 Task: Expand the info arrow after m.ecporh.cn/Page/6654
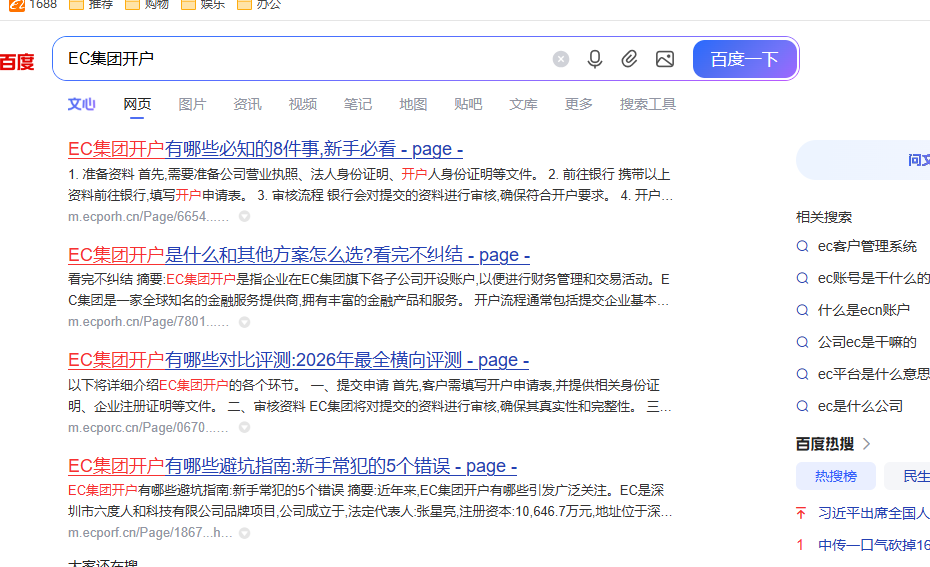tap(244, 216)
